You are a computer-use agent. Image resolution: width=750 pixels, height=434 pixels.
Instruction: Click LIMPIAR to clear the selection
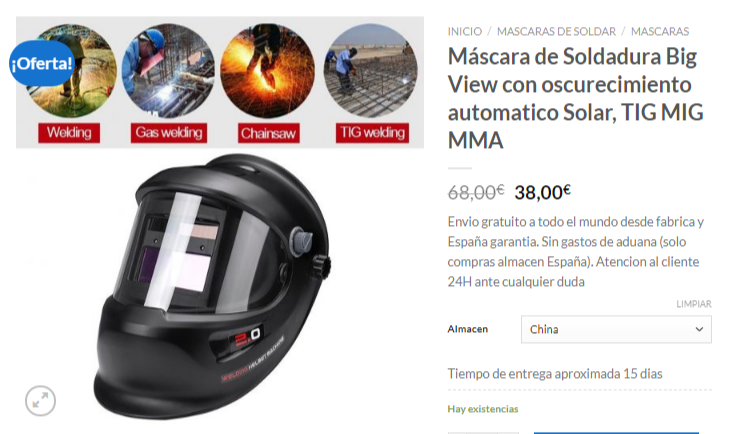694,304
